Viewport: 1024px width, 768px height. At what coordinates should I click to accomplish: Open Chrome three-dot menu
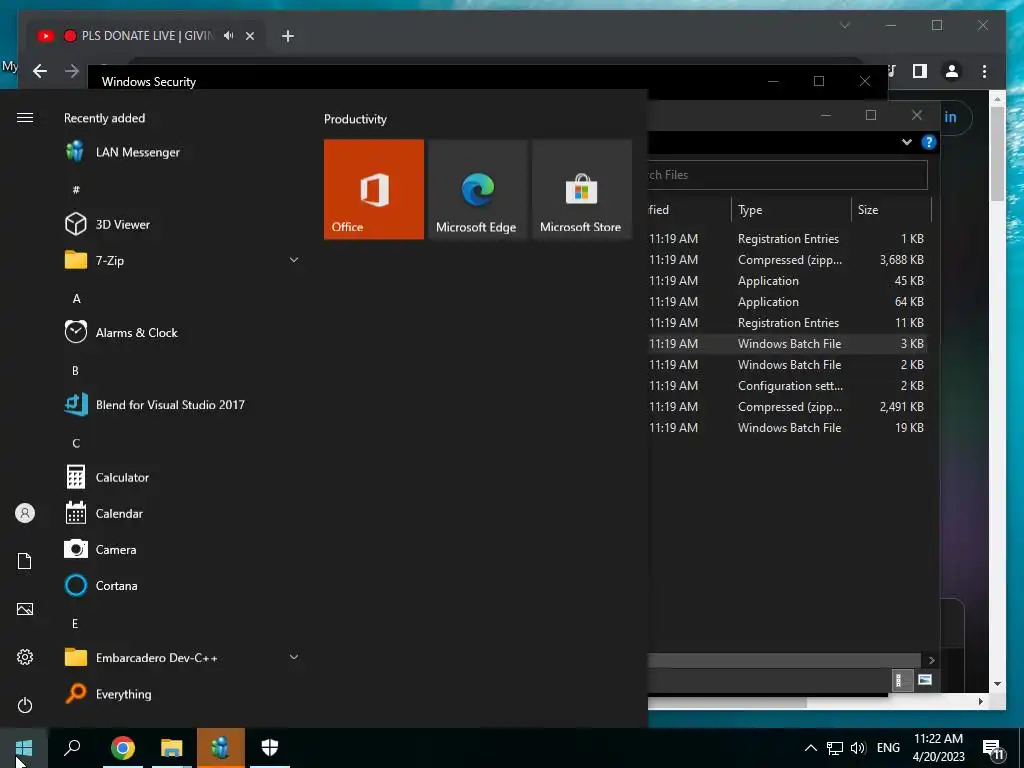pos(984,71)
